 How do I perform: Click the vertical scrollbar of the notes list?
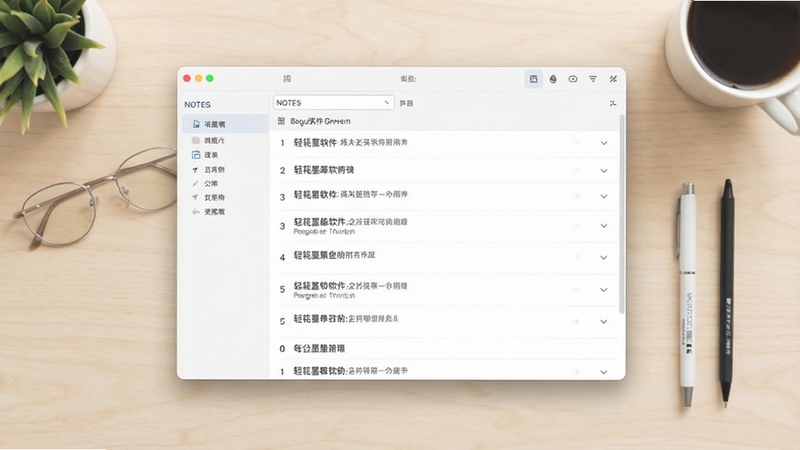pyautogui.click(x=621, y=214)
